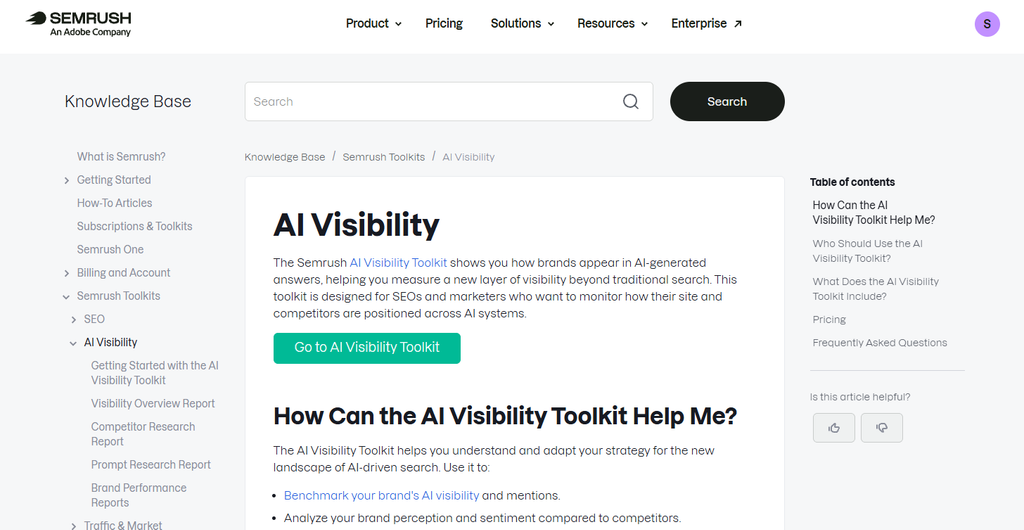Click the thumbs up helpful button
This screenshot has height=530, width=1024.
coord(833,428)
